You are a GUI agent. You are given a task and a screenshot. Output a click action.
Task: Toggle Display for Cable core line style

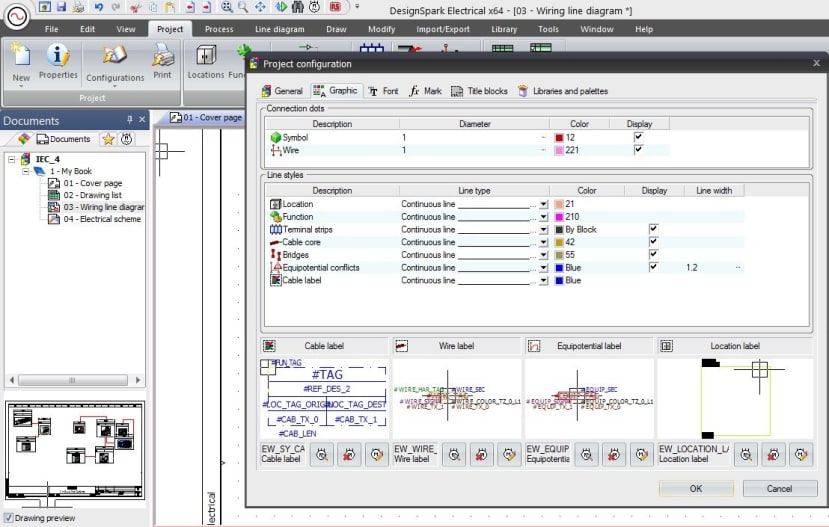pyautogui.click(x=653, y=242)
